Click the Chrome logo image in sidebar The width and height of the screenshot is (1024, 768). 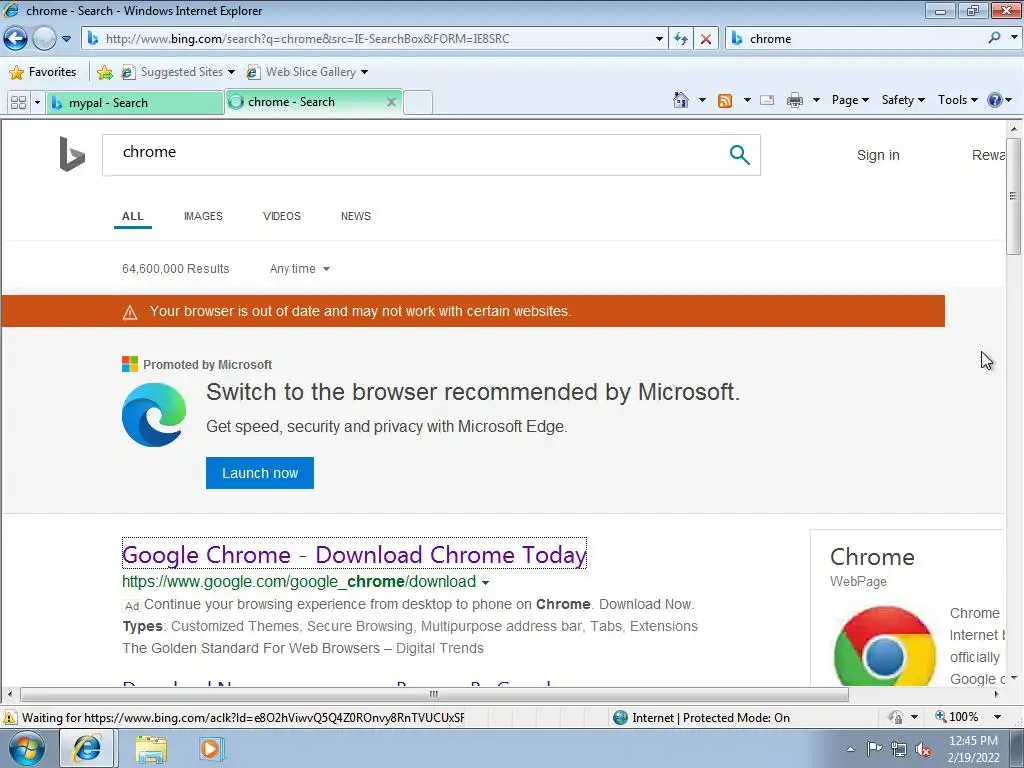[884, 645]
